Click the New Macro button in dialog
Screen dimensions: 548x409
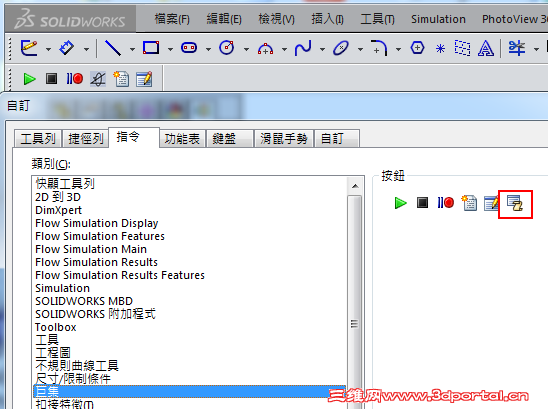click(469, 203)
